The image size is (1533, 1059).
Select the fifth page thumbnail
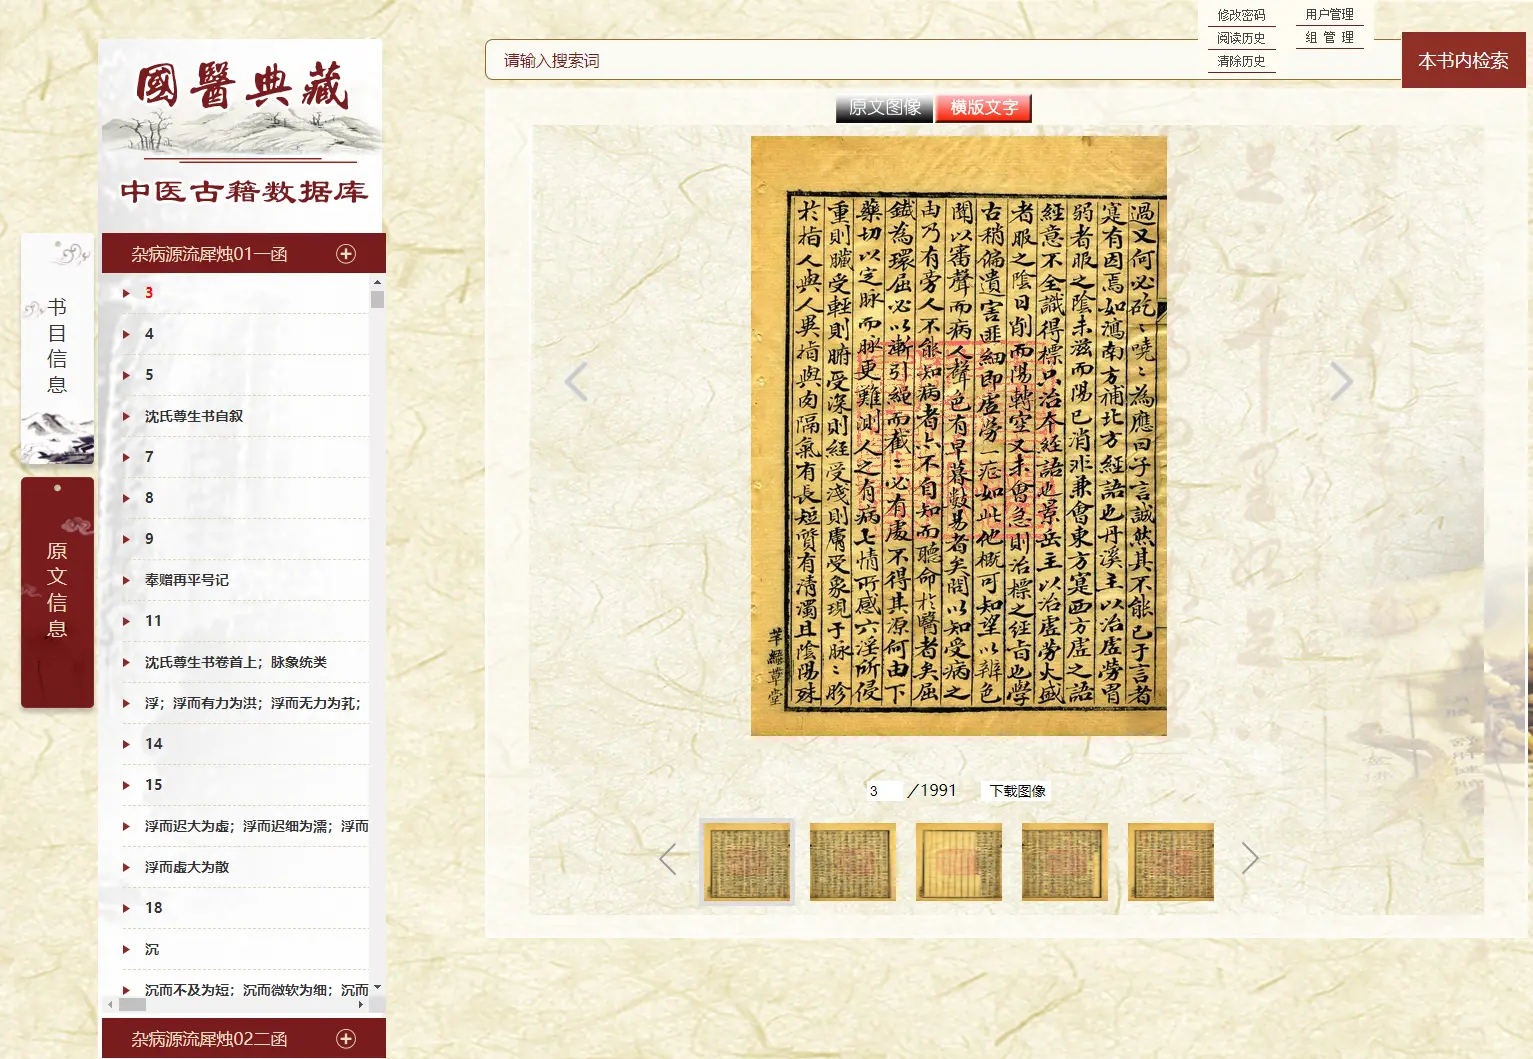pyautogui.click(x=1171, y=862)
